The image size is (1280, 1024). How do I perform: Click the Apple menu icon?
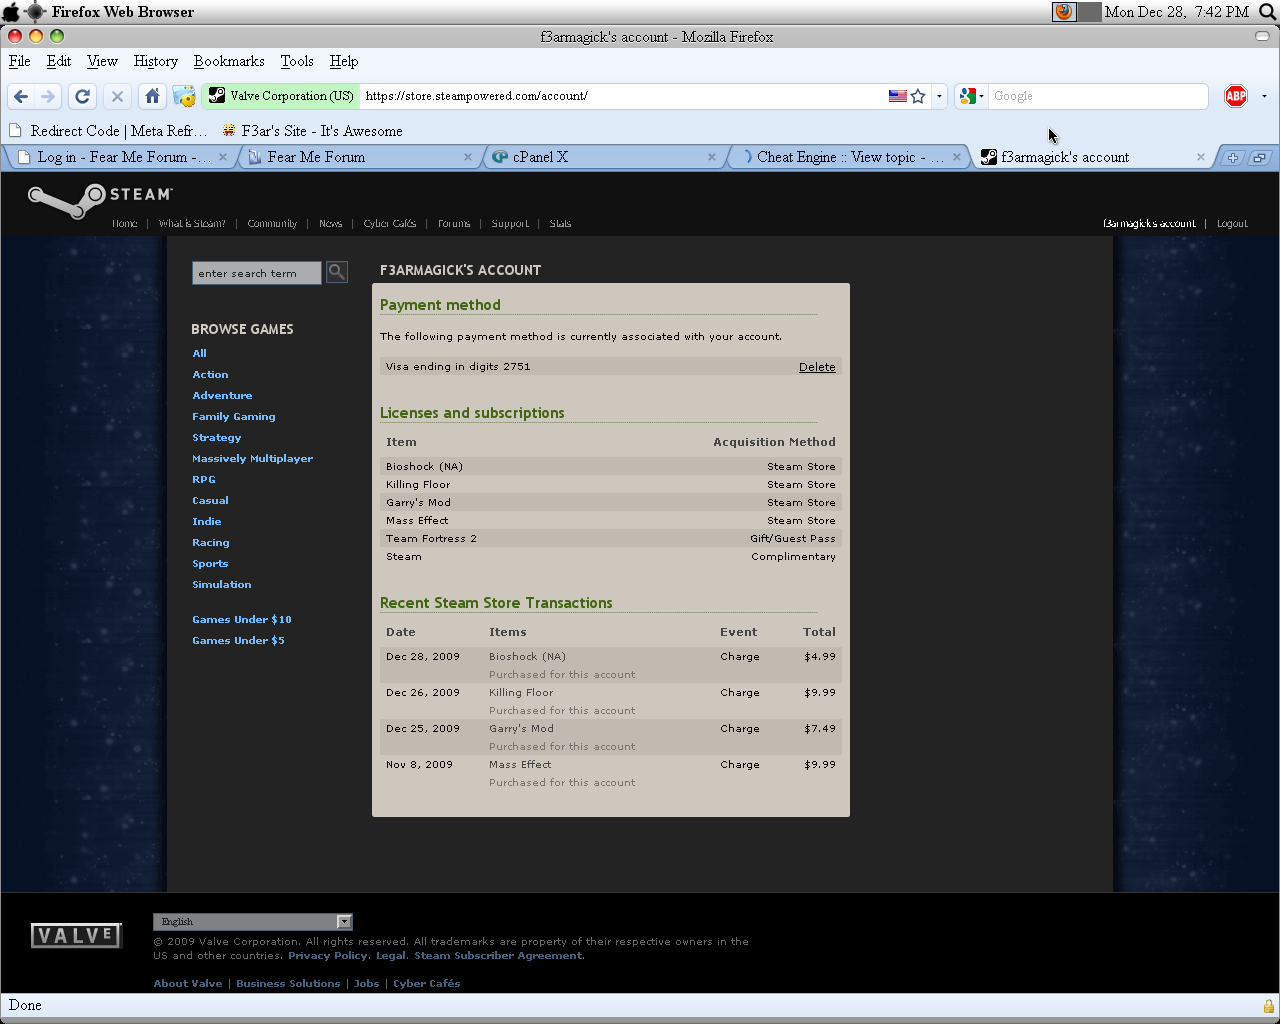(11, 12)
